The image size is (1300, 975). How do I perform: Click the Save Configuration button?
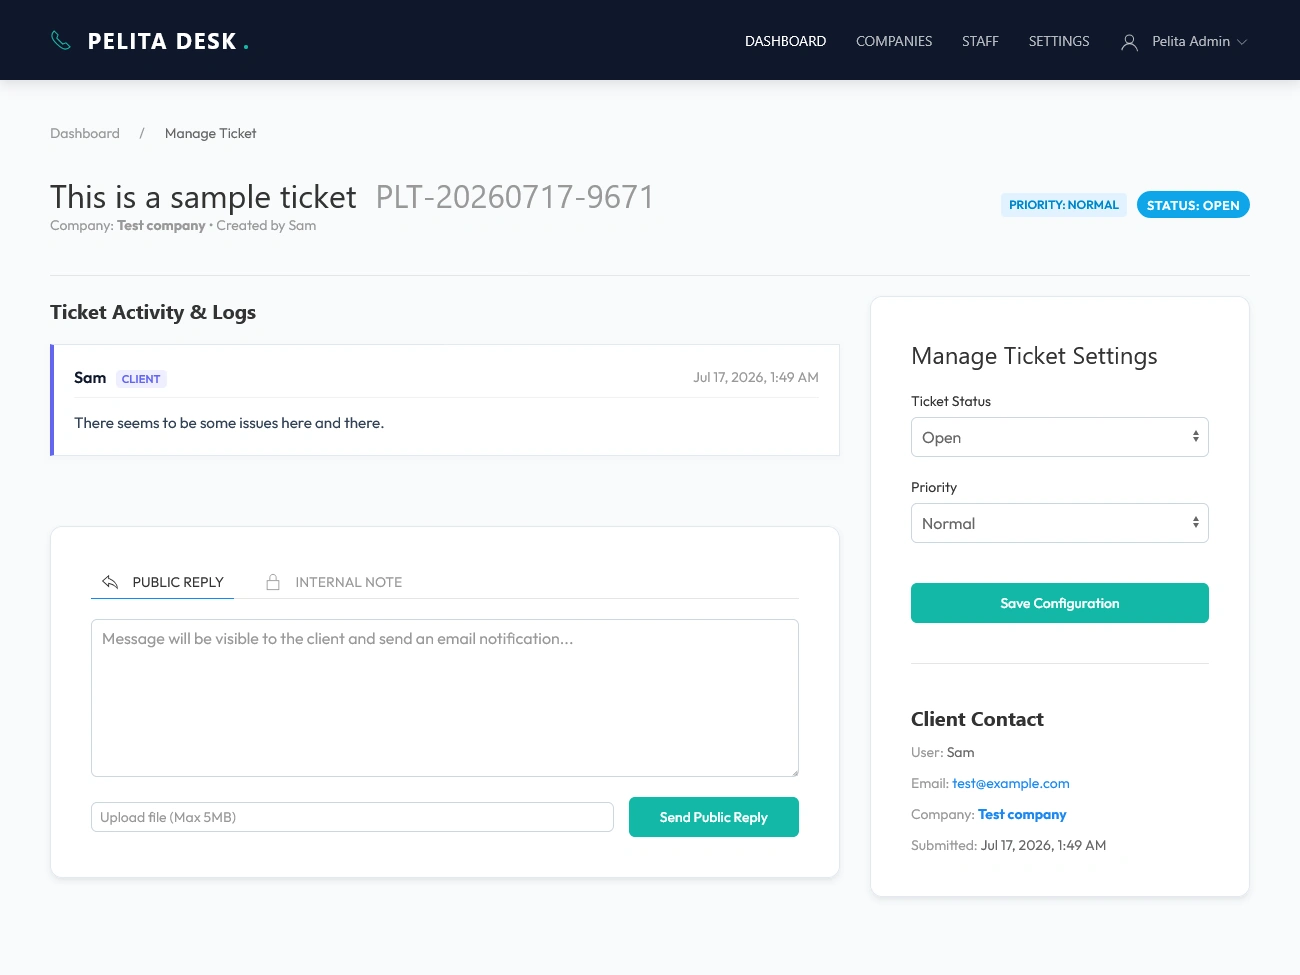coord(1060,603)
